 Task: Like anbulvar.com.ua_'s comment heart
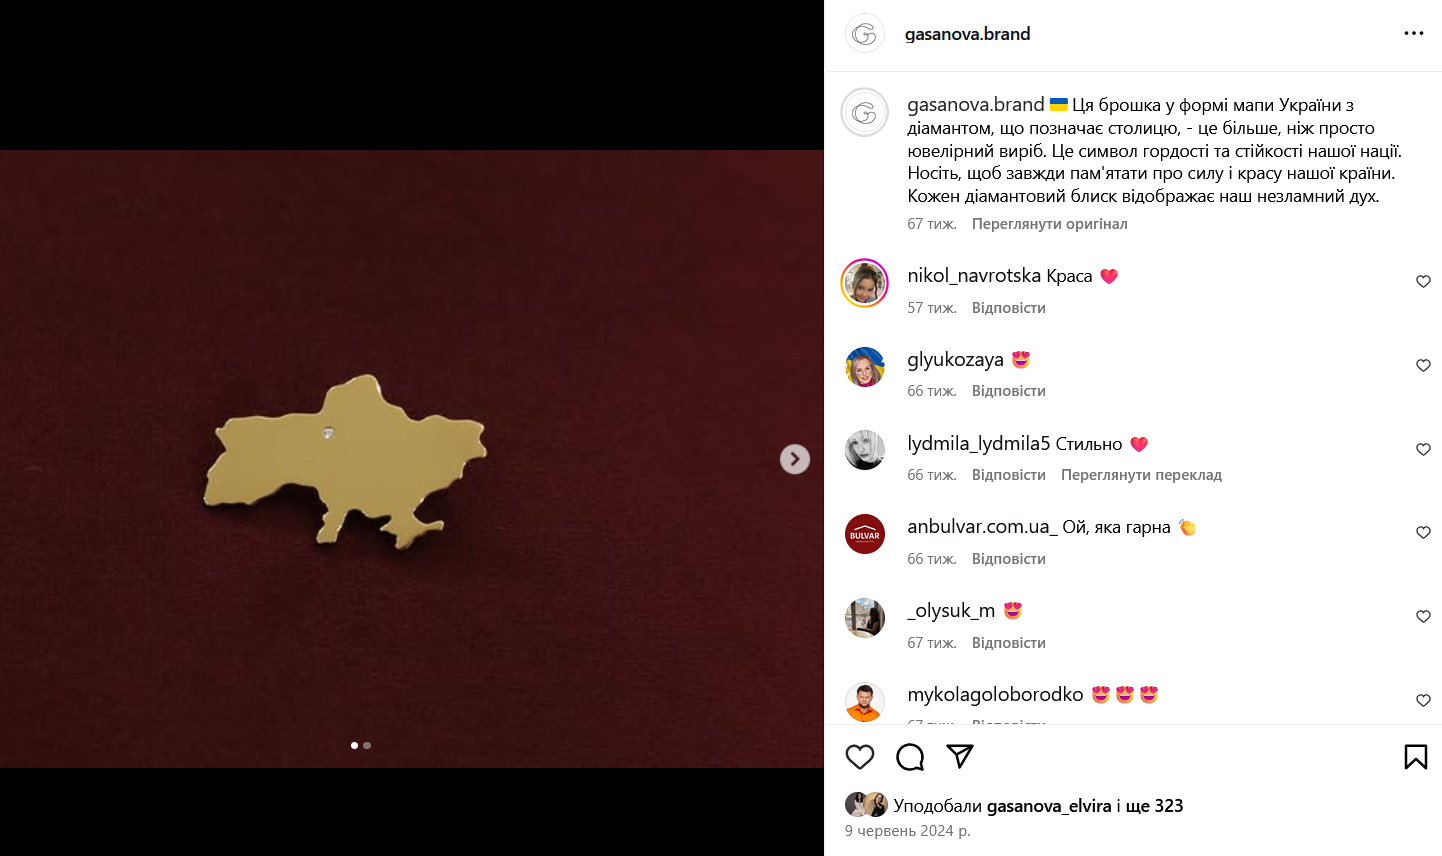[1423, 533]
